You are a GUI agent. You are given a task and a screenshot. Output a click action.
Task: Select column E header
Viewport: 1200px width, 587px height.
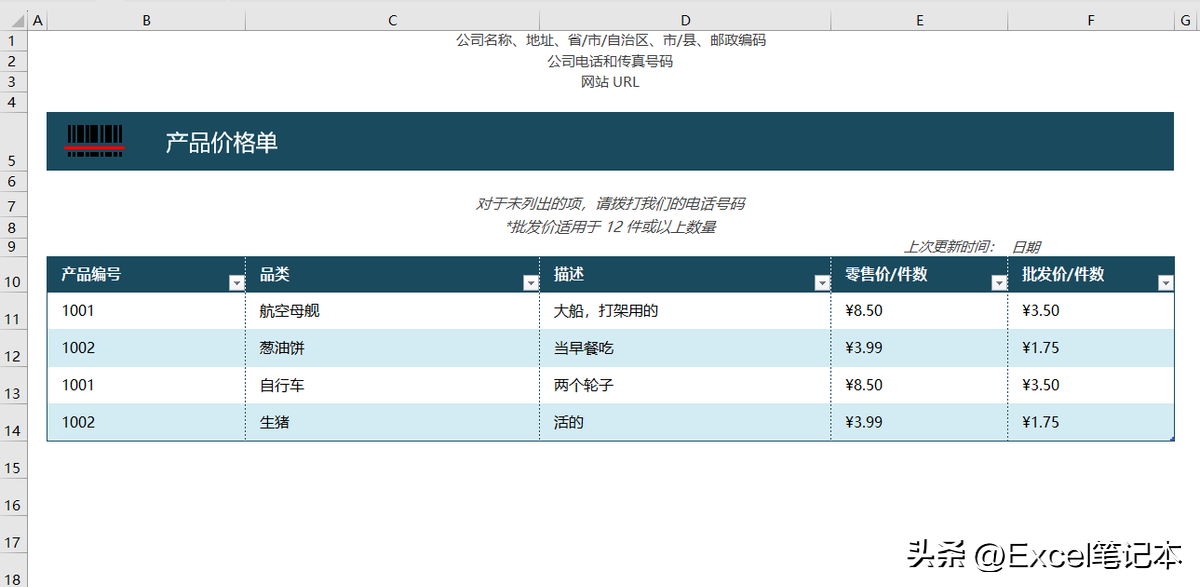click(x=919, y=20)
